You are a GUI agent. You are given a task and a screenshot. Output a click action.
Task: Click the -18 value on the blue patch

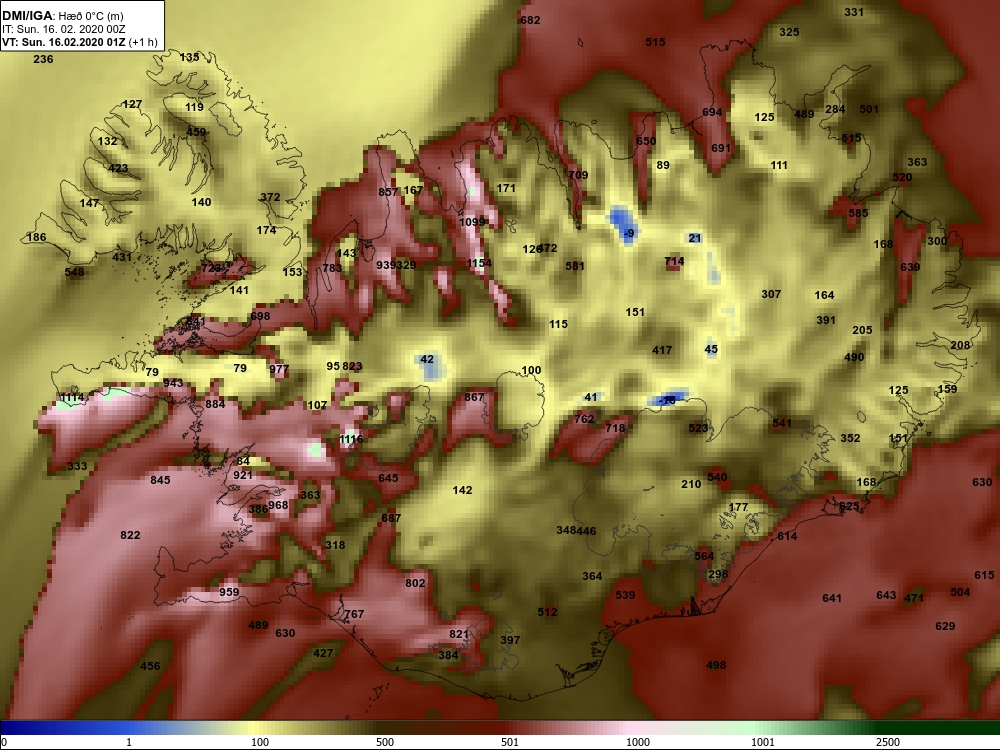pyautogui.click(x=666, y=401)
